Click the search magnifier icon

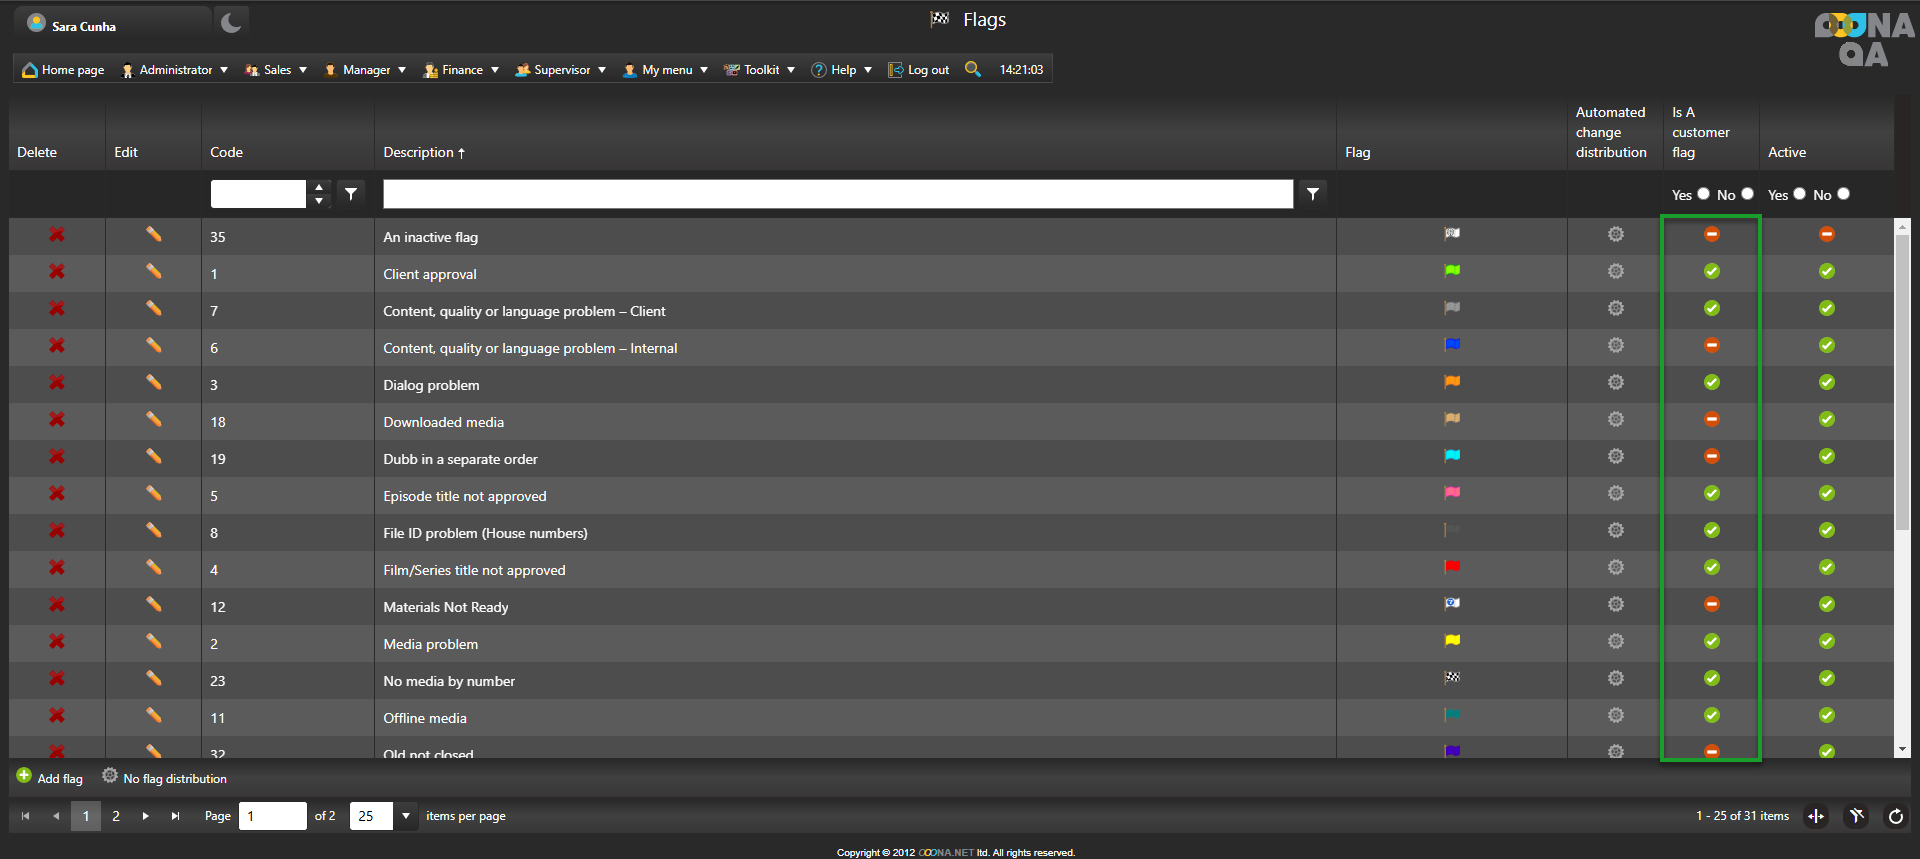coord(972,69)
